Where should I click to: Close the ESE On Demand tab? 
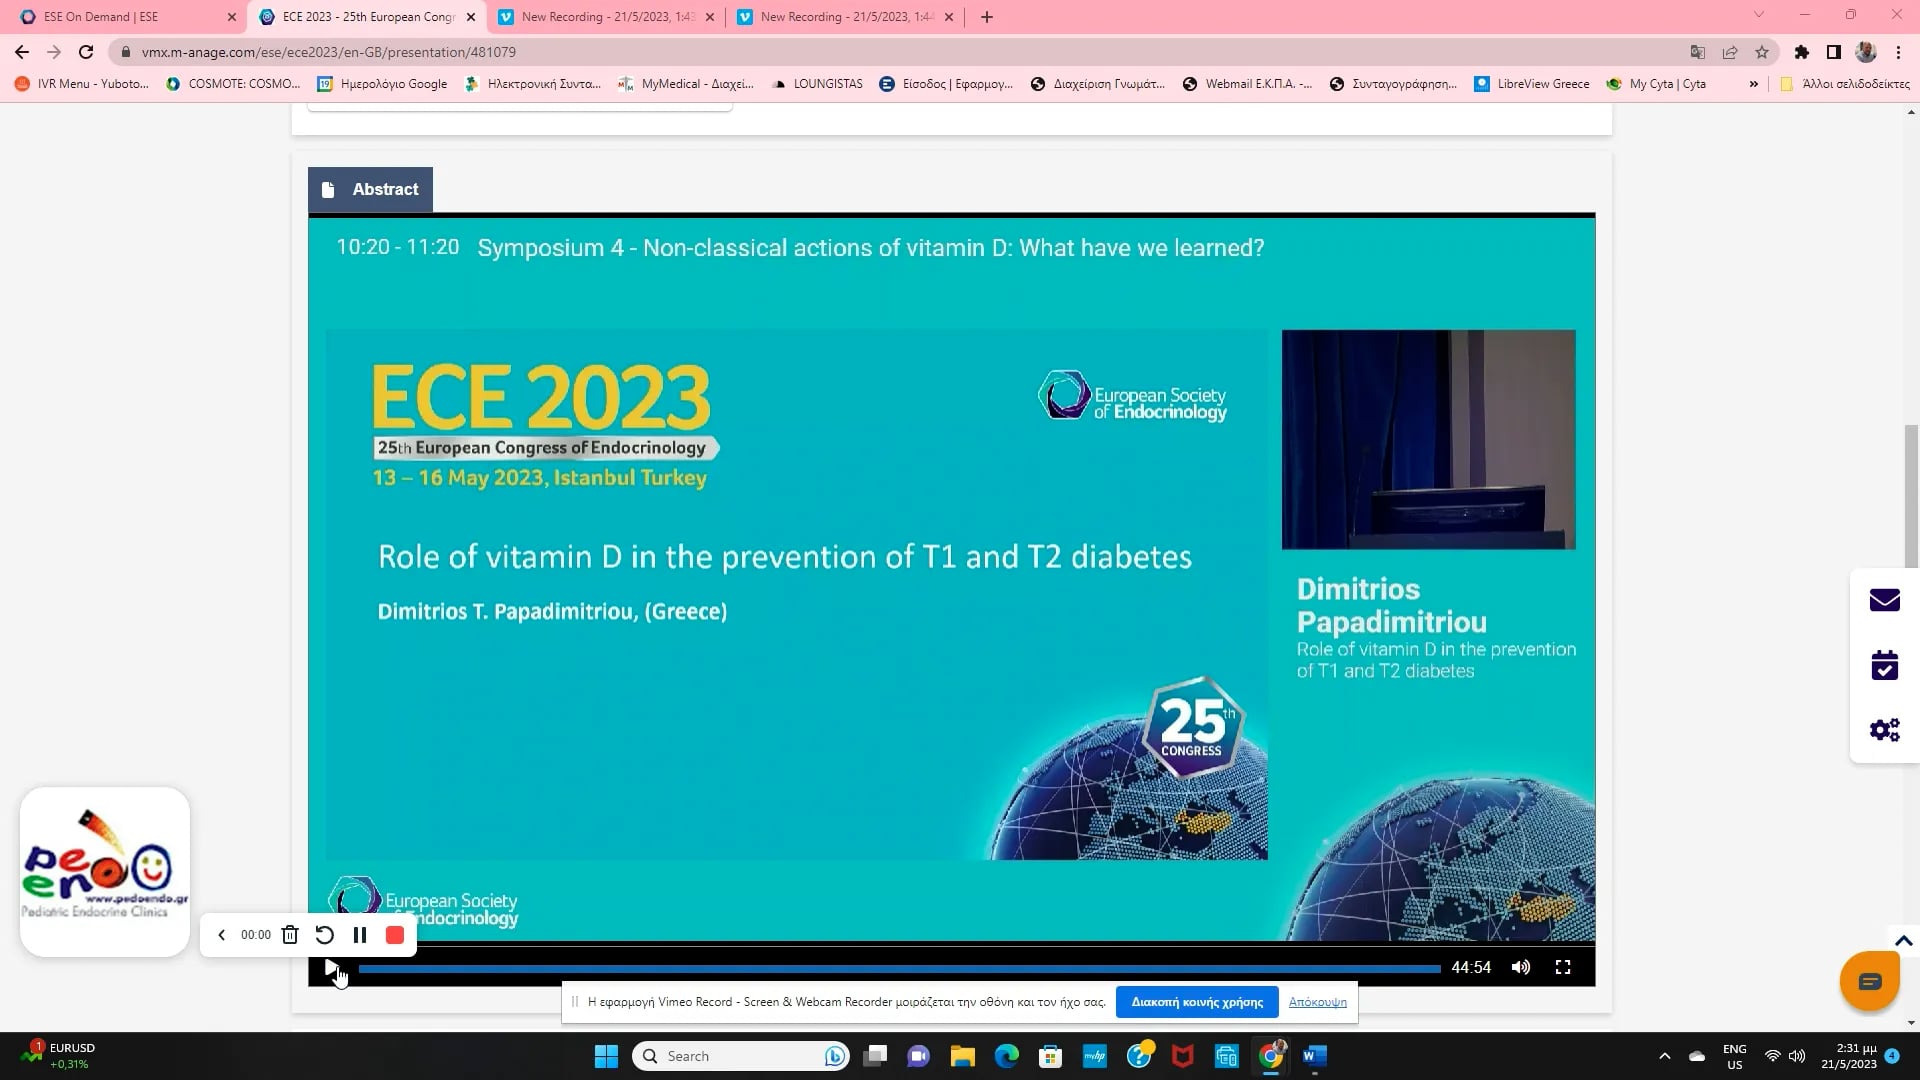point(232,17)
